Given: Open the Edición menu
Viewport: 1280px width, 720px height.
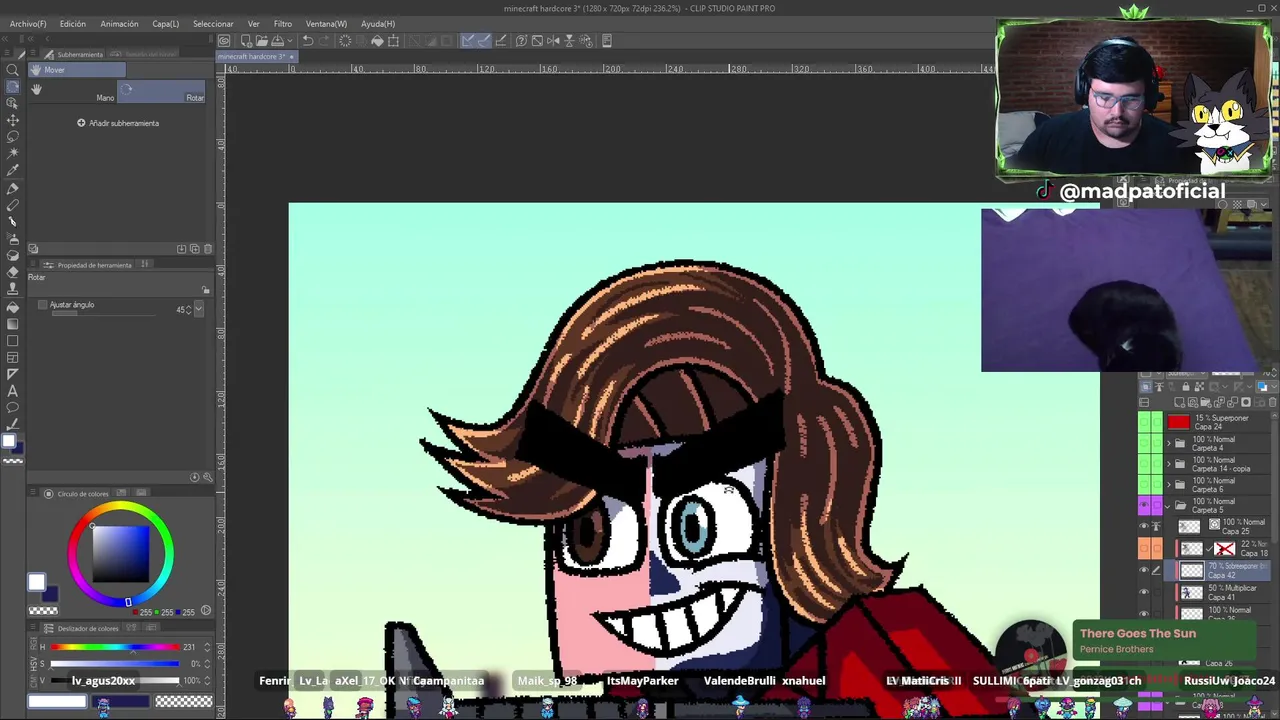Looking at the screenshot, I should click(73, 23).
